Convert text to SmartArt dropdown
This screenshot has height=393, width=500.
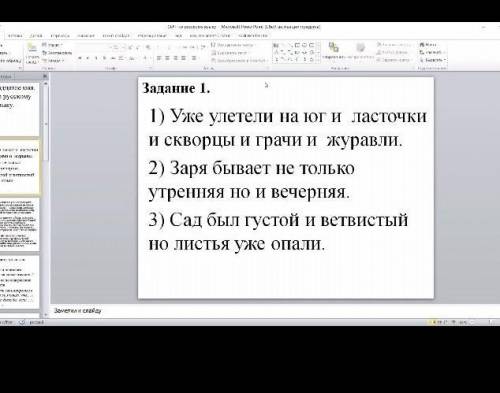[x=239, y=61]
